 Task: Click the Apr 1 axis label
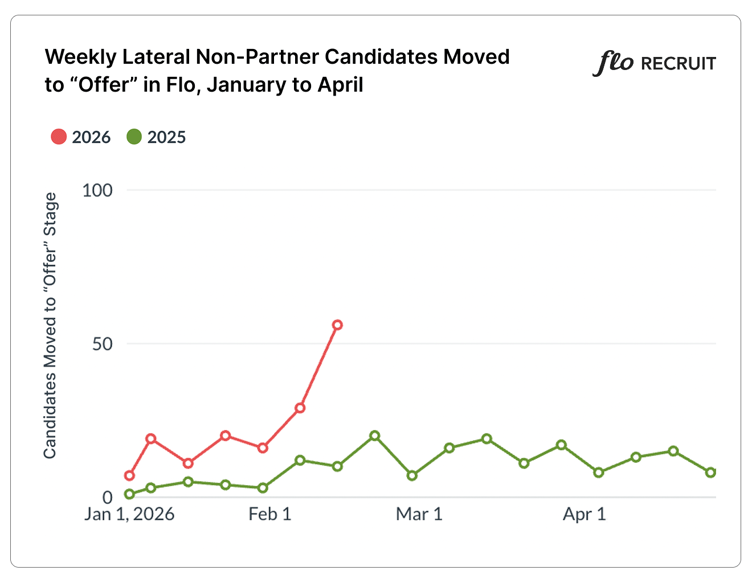[x=585, y=515]
